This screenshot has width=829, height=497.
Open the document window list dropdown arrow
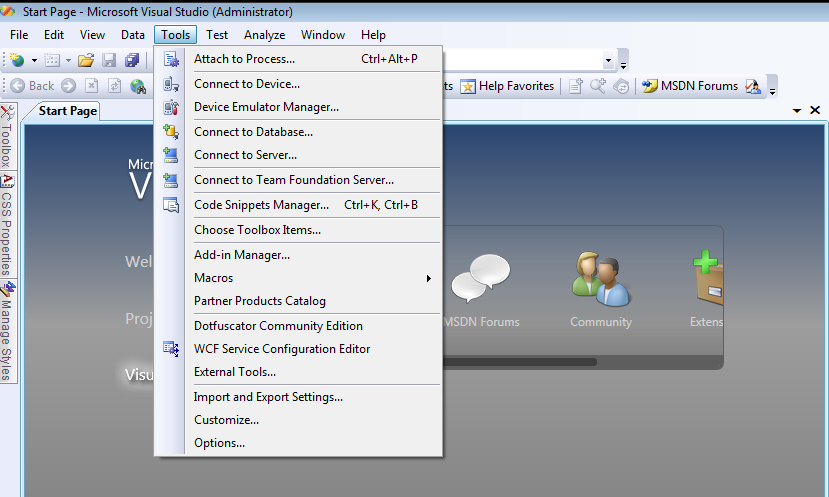(797, 111)
